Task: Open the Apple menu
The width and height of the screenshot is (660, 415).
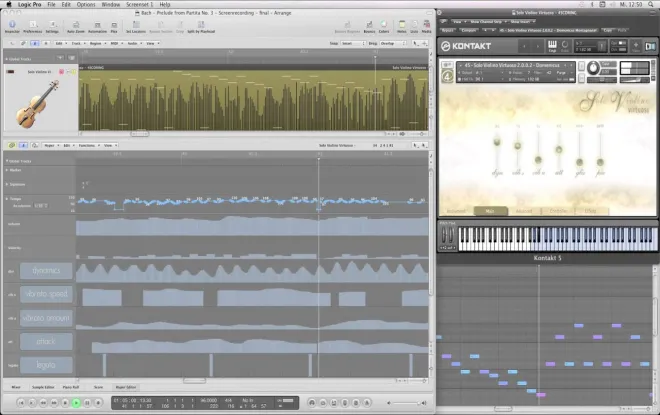Action: pos(8,5)
